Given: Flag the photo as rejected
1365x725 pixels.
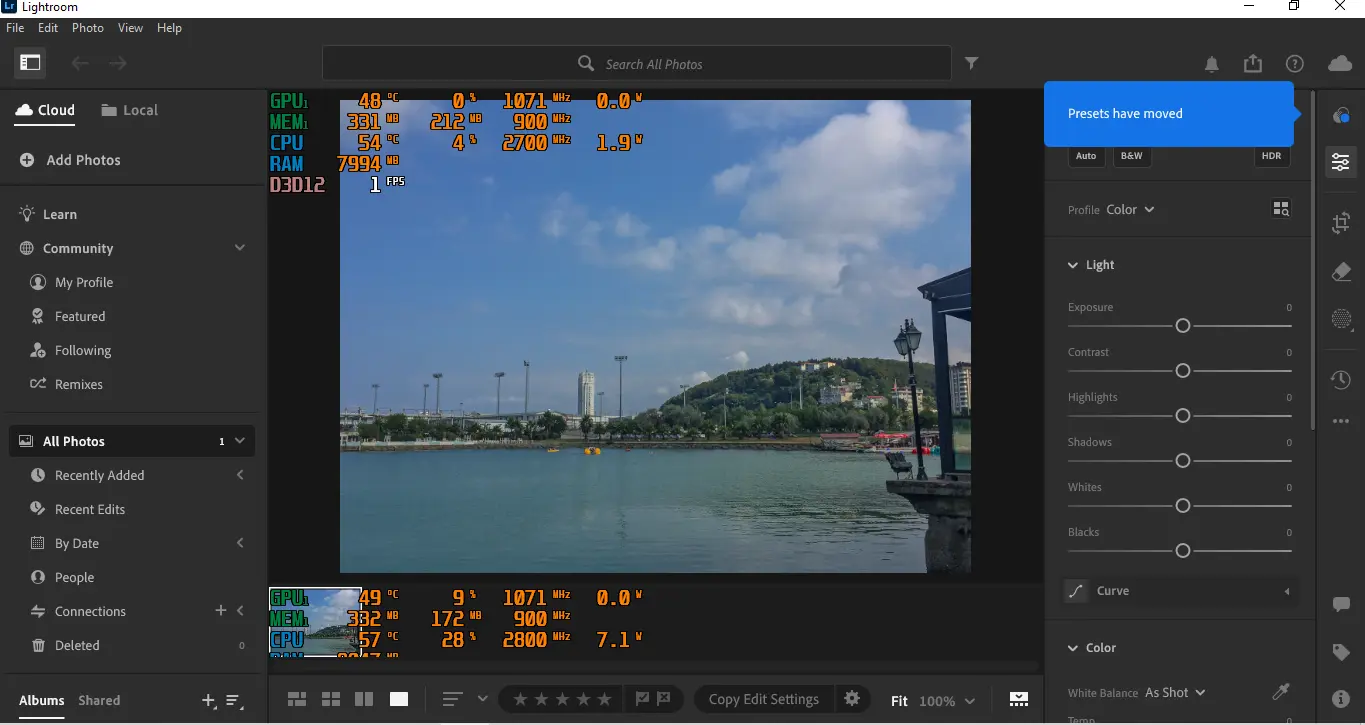Looking at the screenshot, I should 664,699.
